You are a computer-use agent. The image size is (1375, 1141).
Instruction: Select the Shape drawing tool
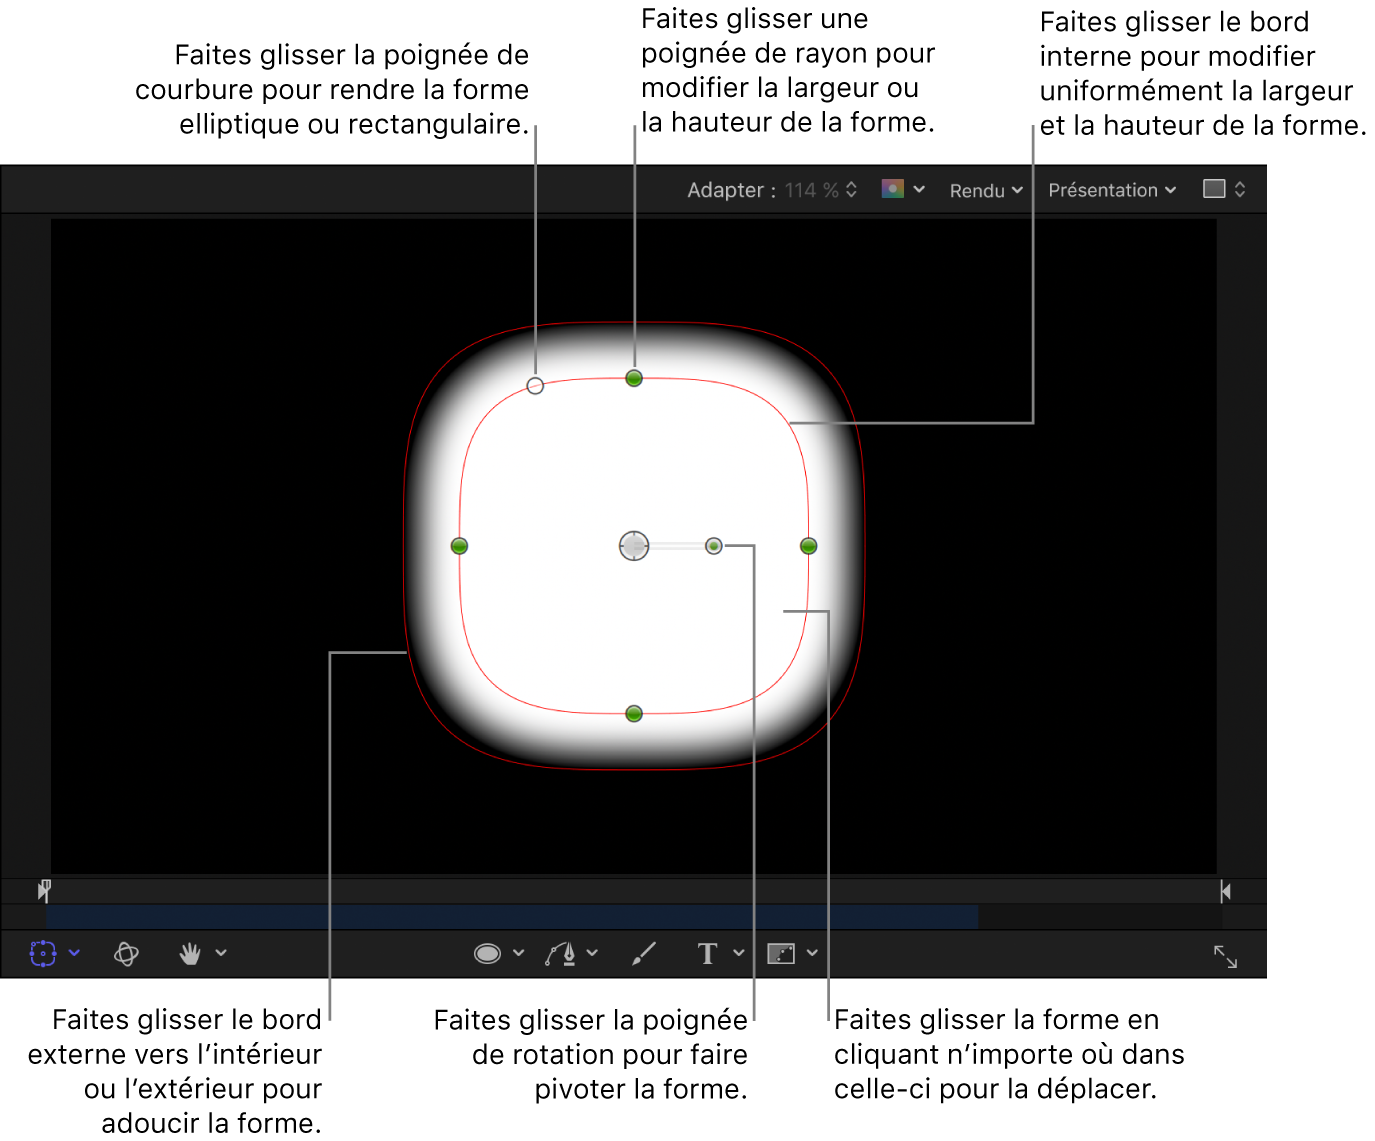(490, 953)
